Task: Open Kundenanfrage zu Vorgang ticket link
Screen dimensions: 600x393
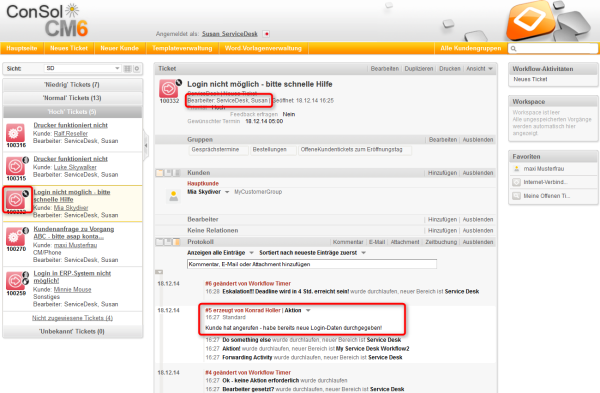Action: point(73,233)
